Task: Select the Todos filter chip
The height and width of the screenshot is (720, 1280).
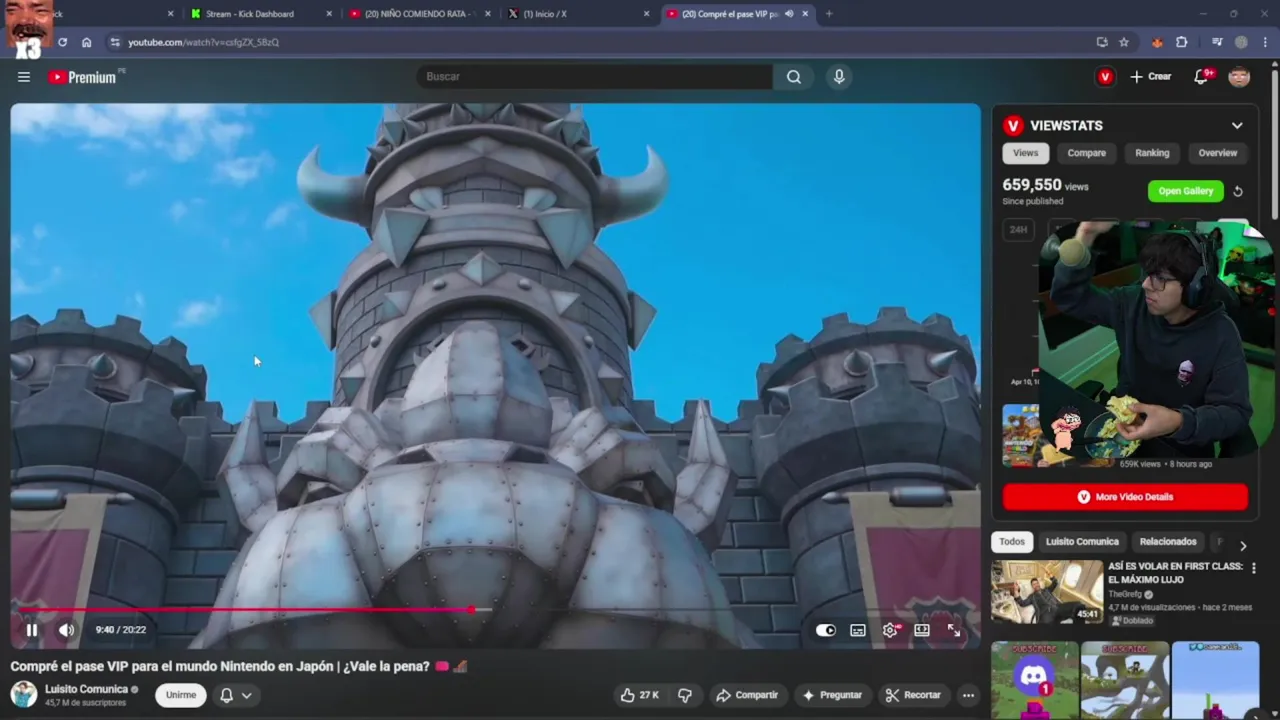Action: 1012,542
